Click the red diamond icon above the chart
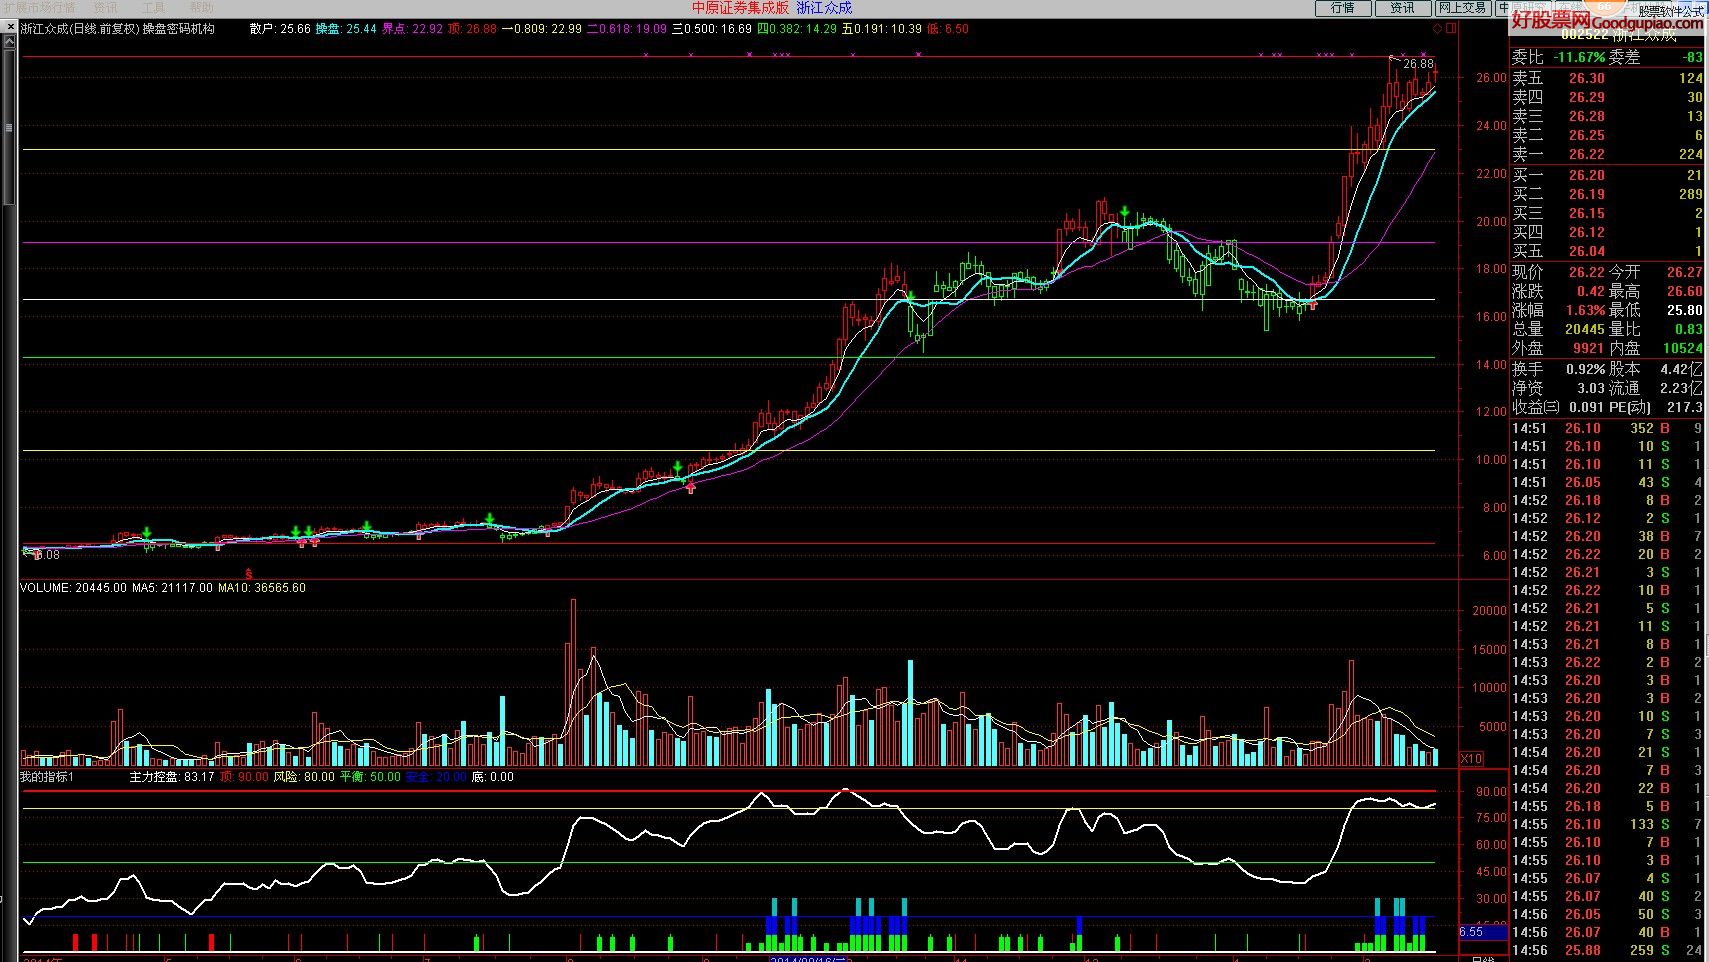Screen dimensions: 1709x962 tap(1438, 28)
